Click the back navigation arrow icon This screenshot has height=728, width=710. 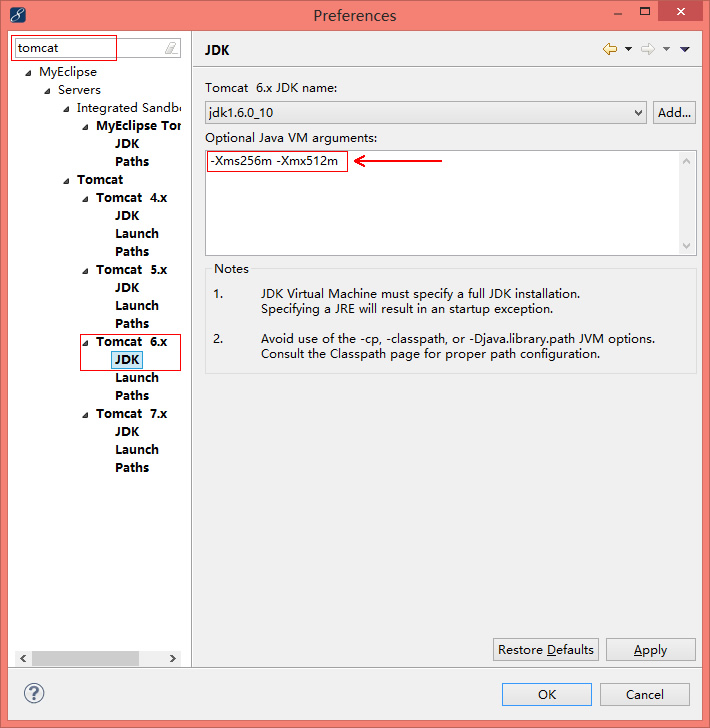pos(610,49)
